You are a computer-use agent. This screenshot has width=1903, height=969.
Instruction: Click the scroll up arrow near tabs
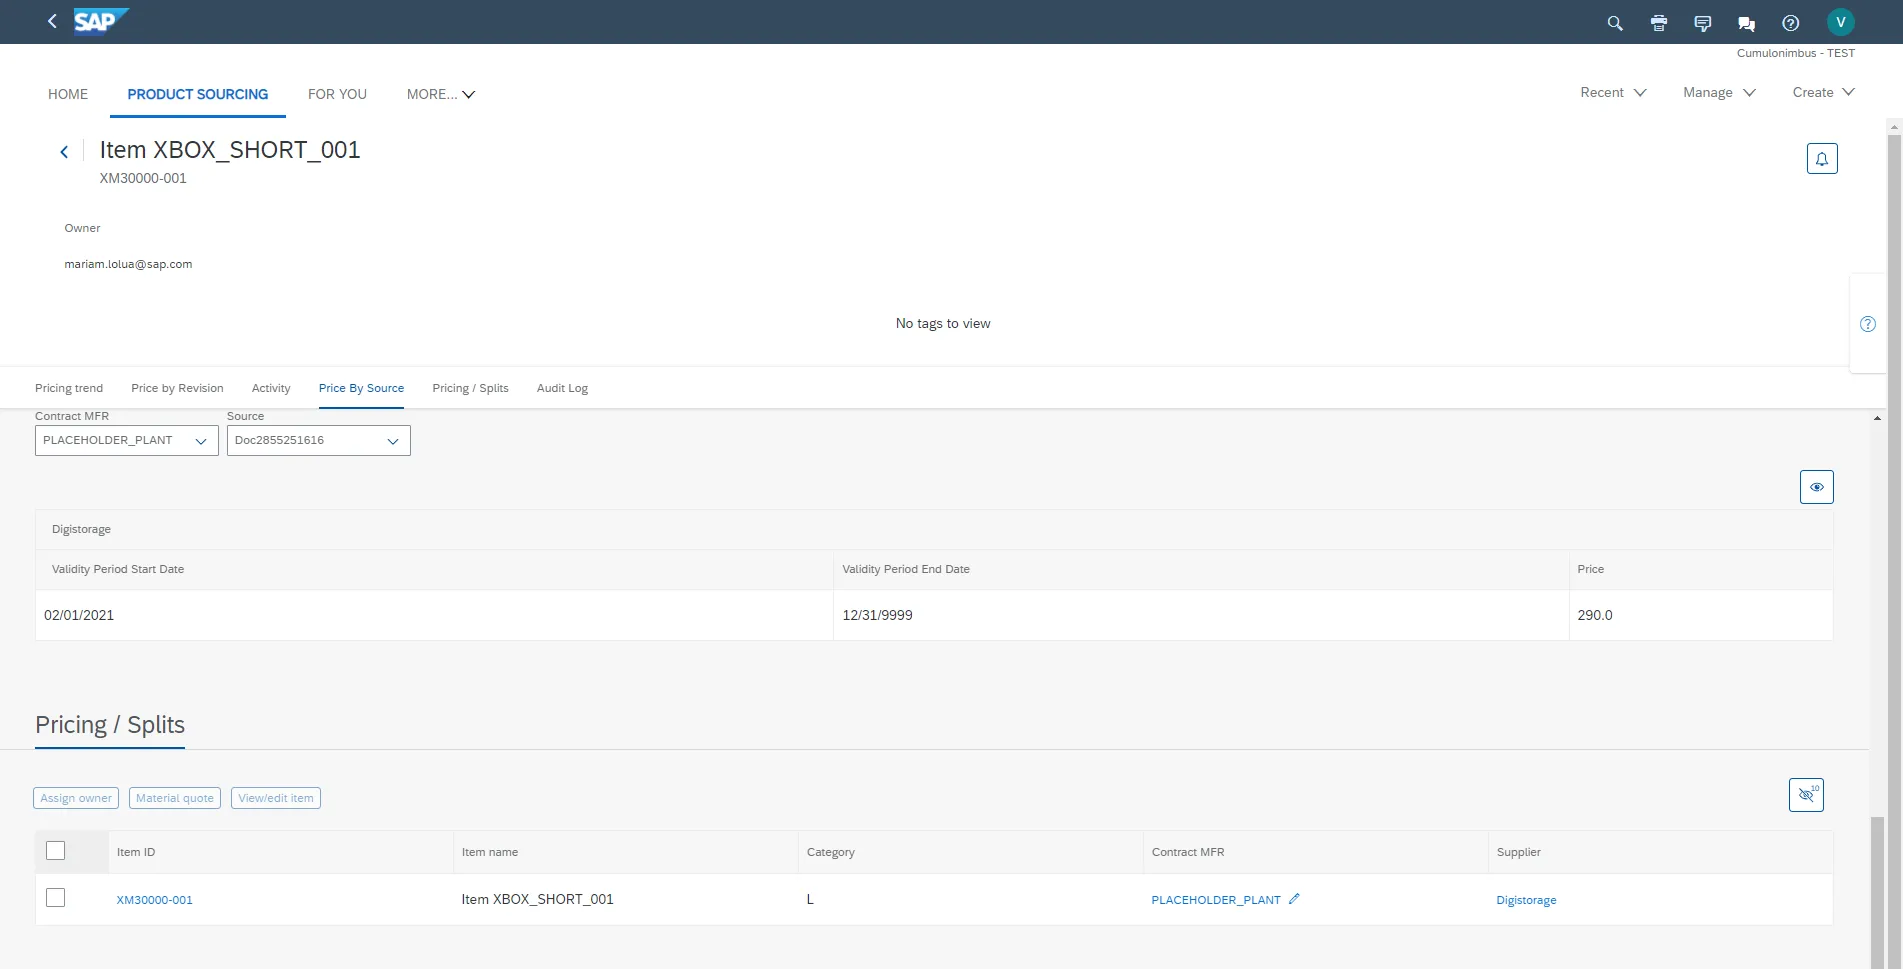tap(1877, 418)
